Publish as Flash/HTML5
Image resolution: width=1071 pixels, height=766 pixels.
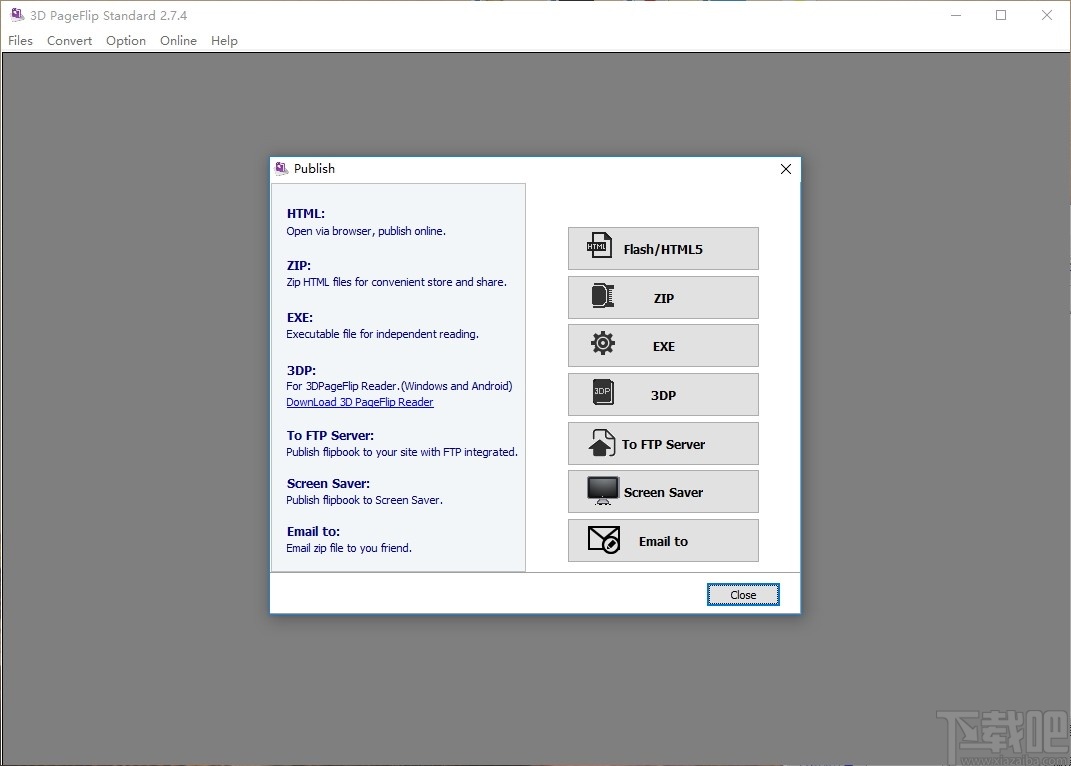click(663, 249)
